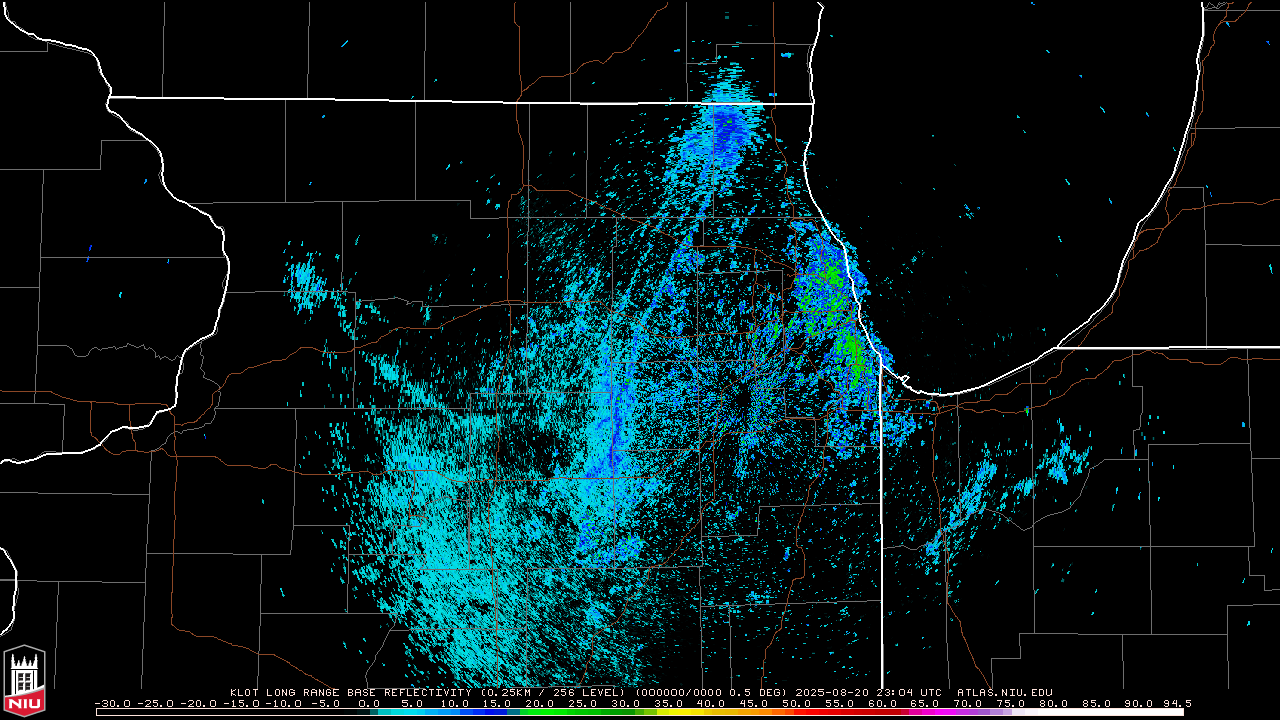1280x720 pixels.
Task: Click the '-5.0' scale label
Action: point(325,703)
